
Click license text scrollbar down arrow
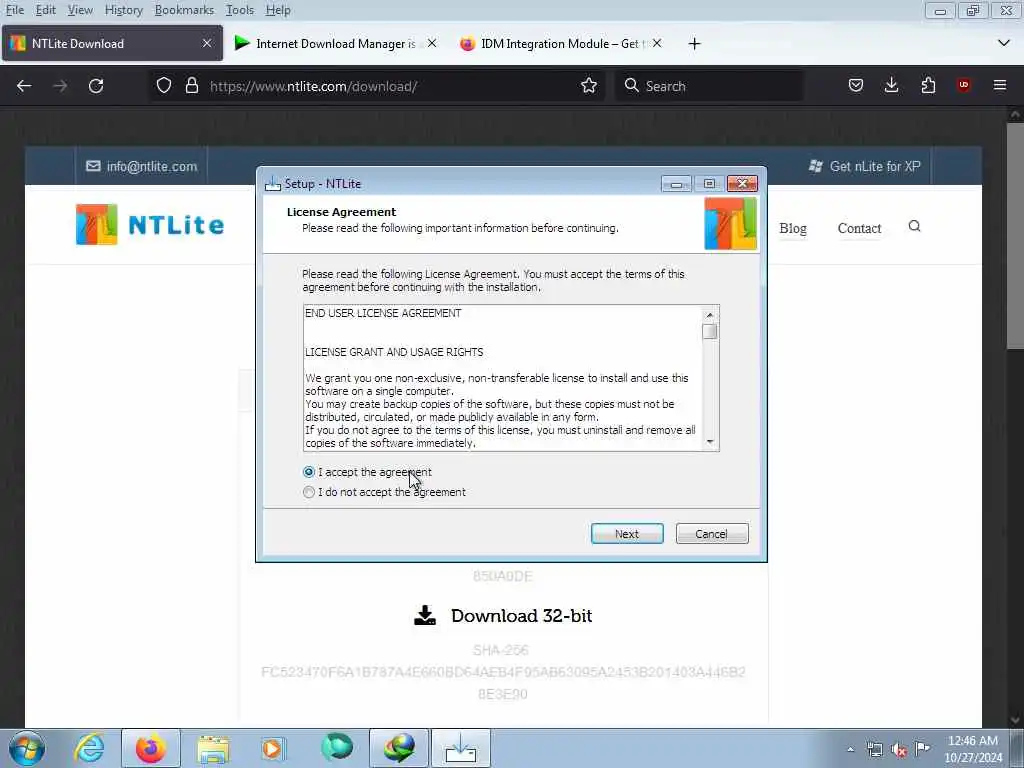[x=710, y=442]
